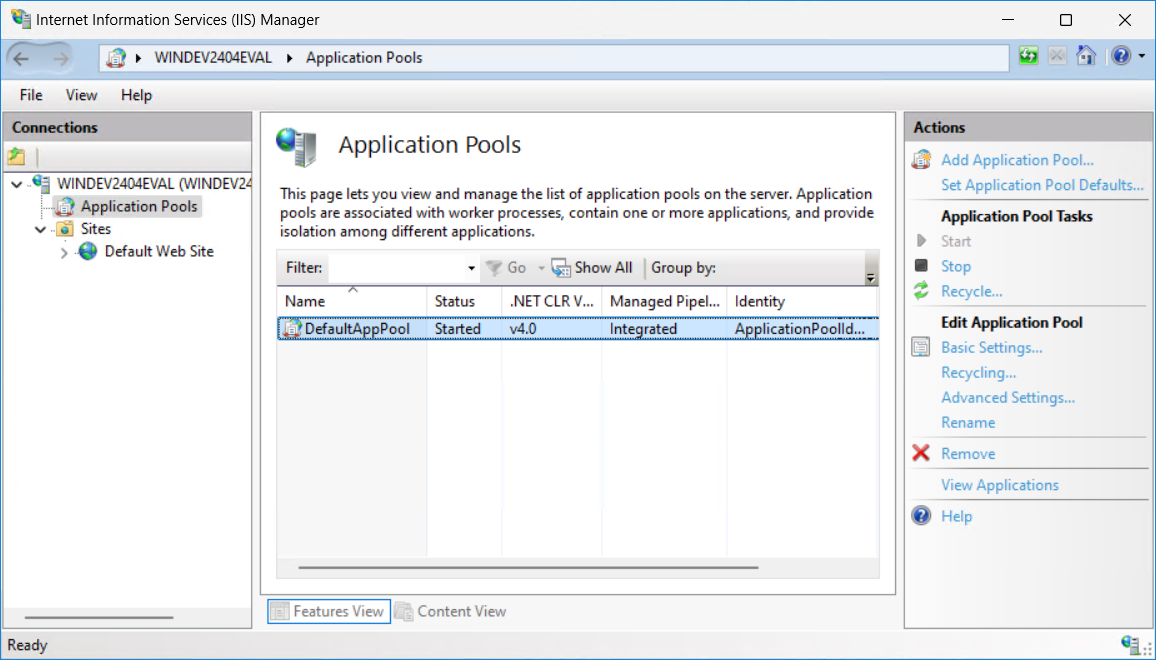The image size is (1156, 660).
Task: Click the Start action in Application Pool Tasks
Action: tap(955, 241)
